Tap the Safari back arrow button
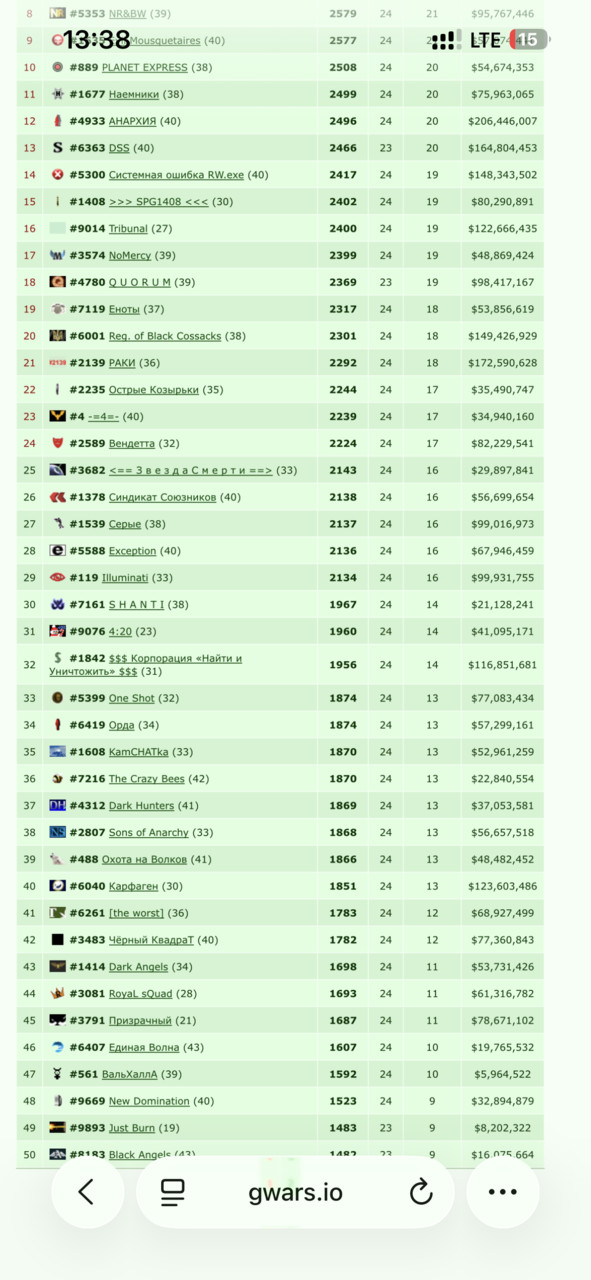This screenshot has height=1280, width=591. [87, 1192]
